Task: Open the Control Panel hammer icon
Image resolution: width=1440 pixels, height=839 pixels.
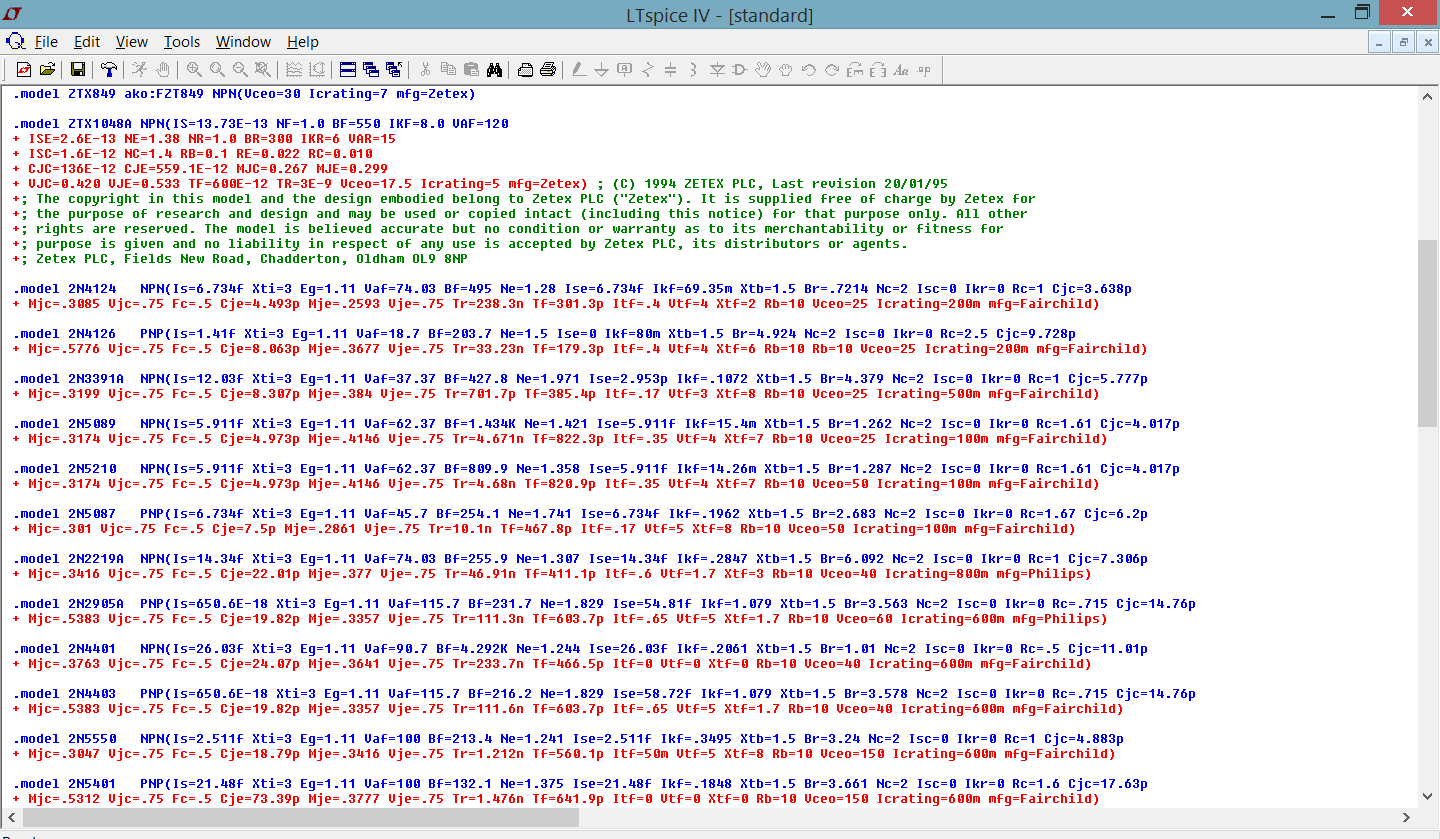Action: point(108,69)
